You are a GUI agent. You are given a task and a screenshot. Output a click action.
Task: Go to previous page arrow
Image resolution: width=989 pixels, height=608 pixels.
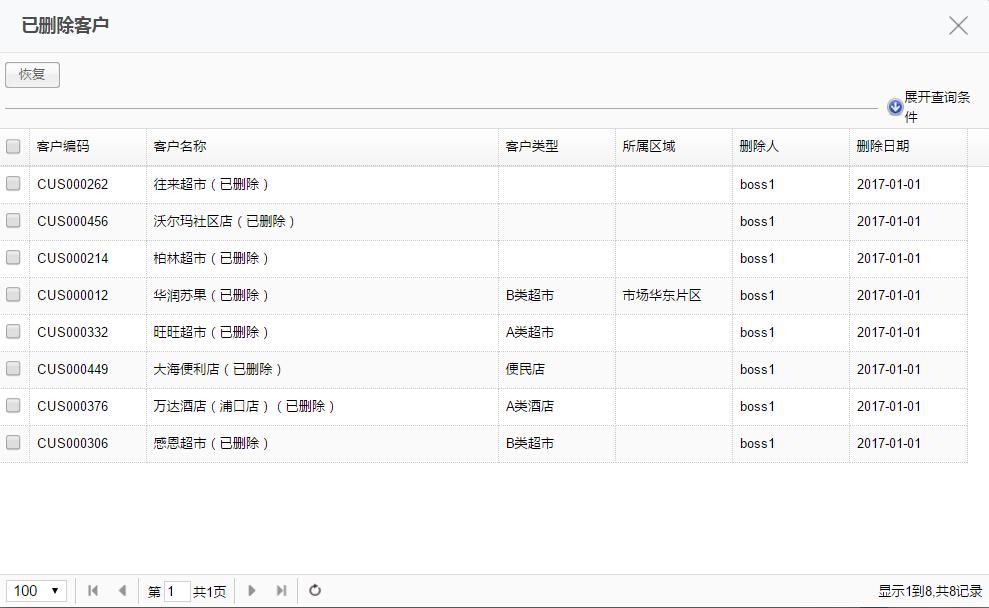[122, 591]
